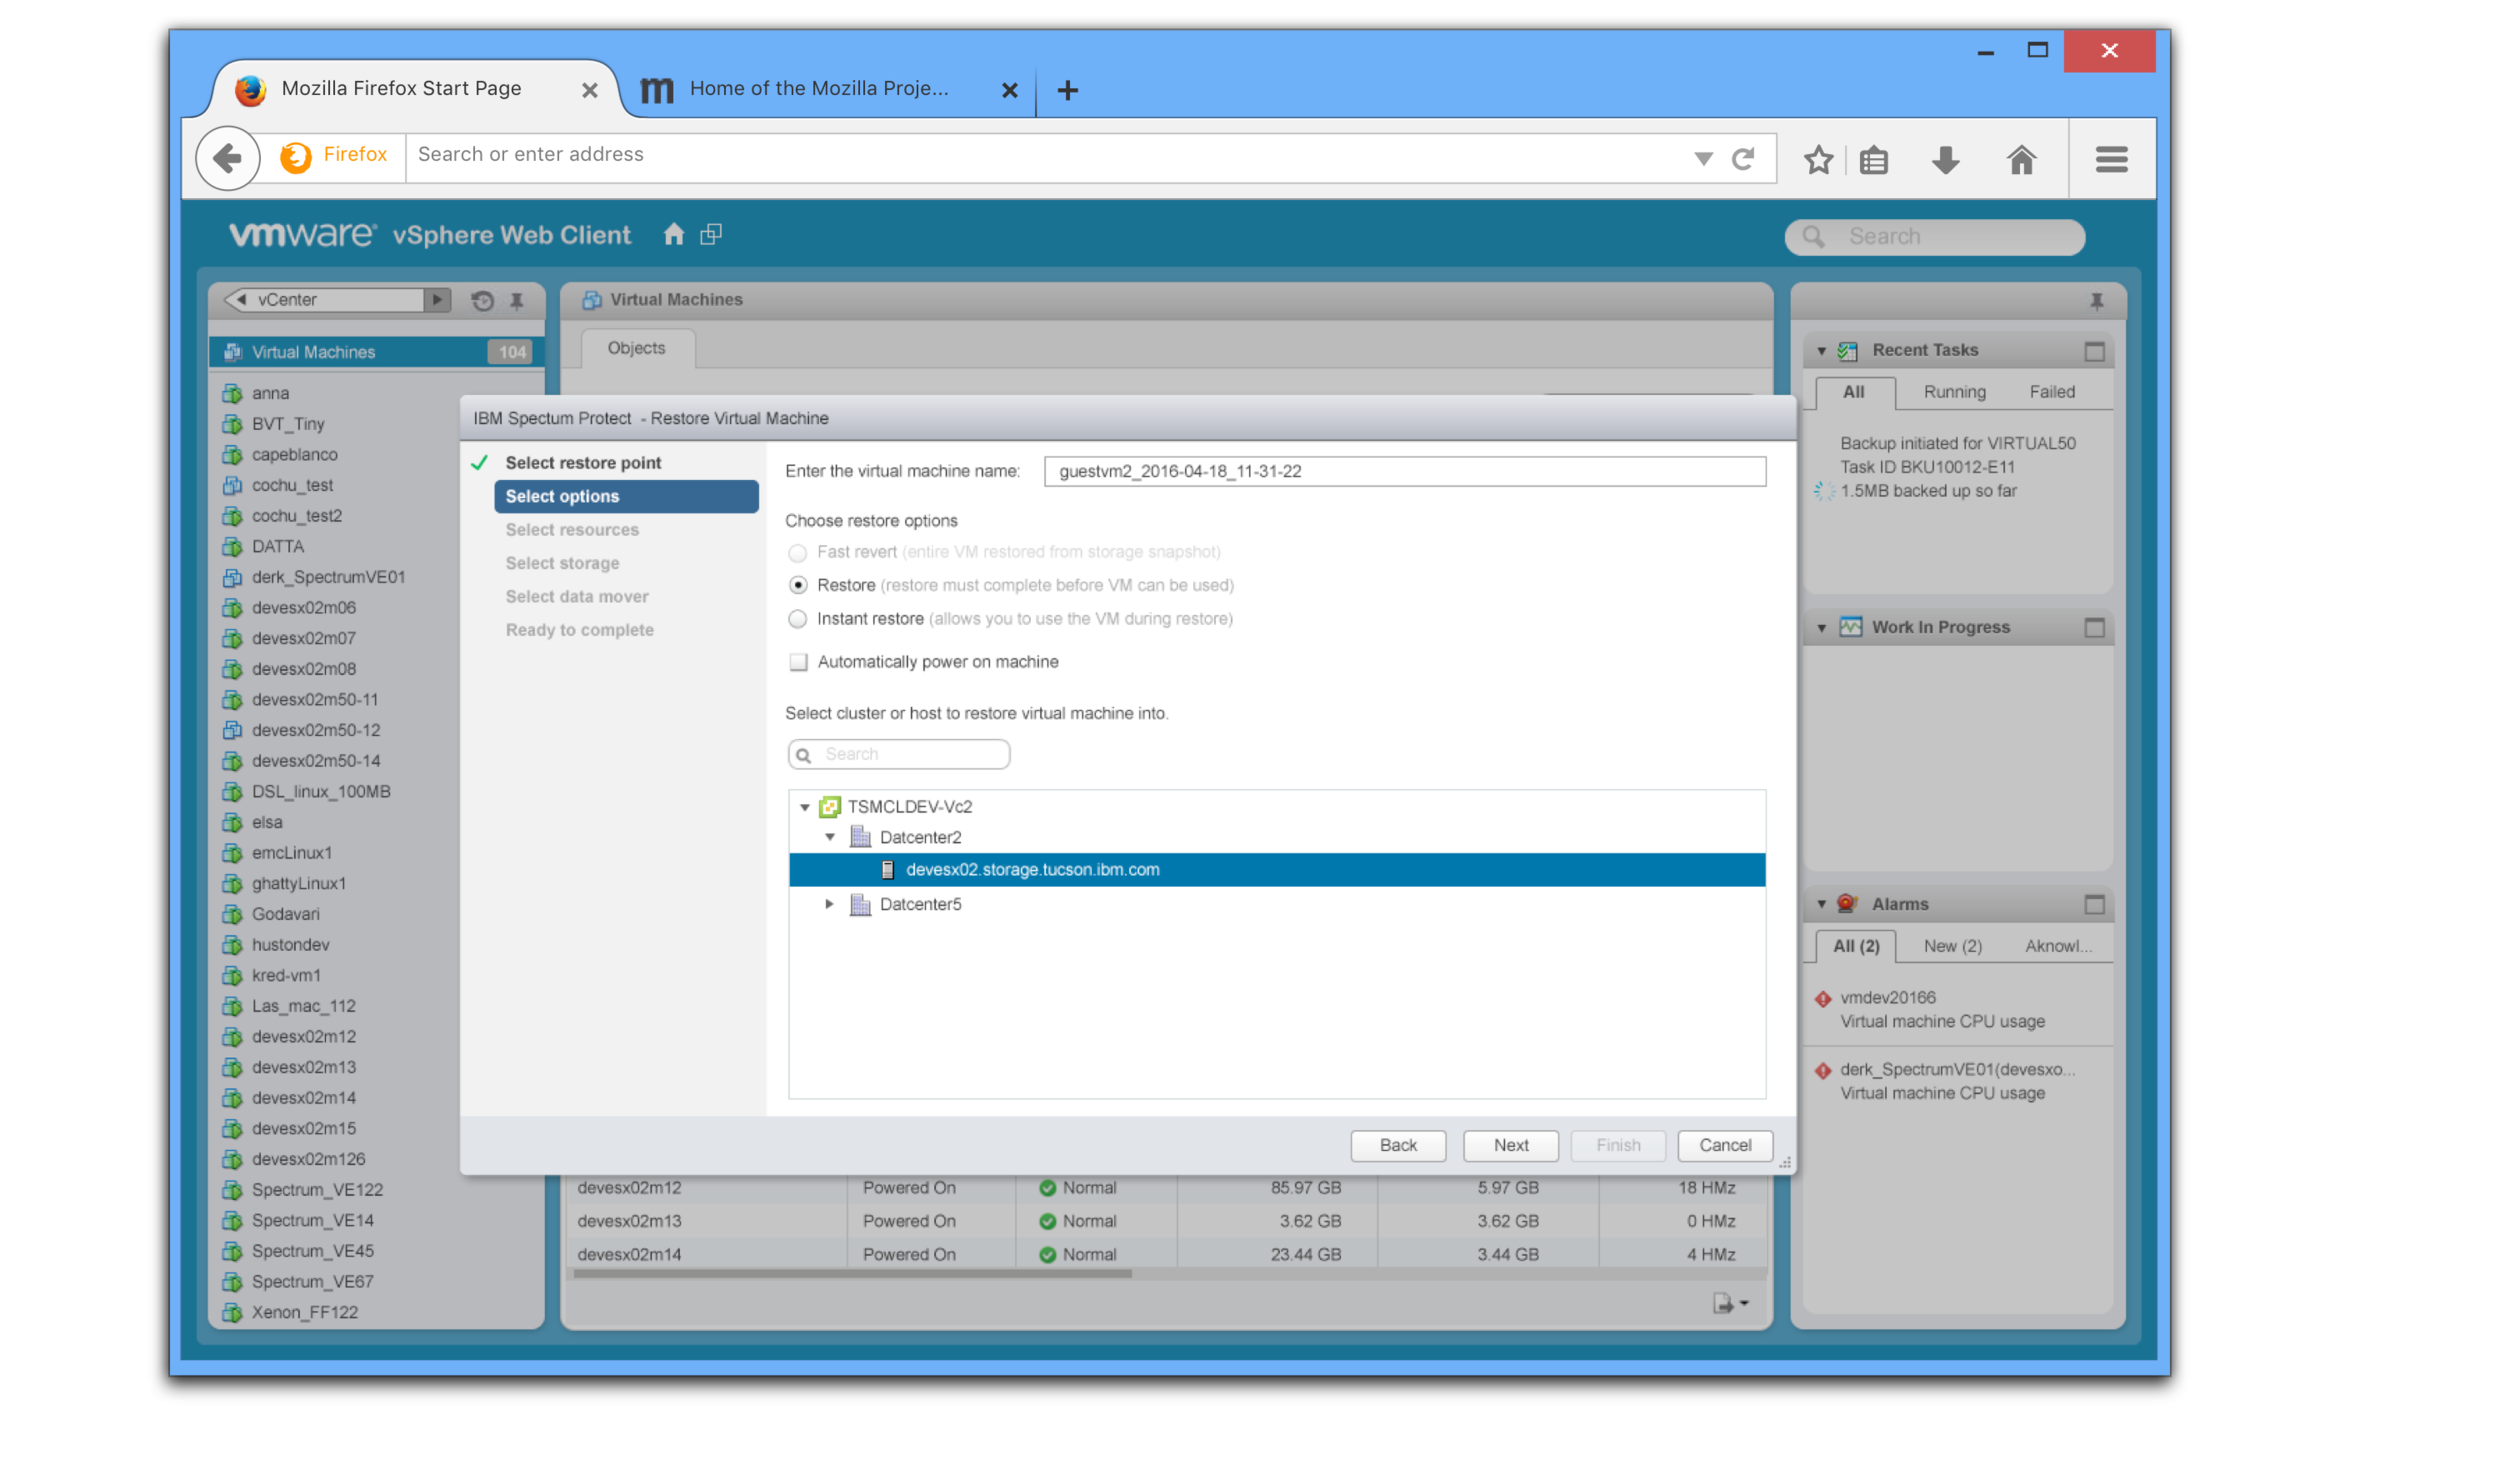Image resolution: width=2500 pixels, height=1475 pixels.
Task: Collapse the Recent Tasks section
Action: click(x=1821, y=351)
